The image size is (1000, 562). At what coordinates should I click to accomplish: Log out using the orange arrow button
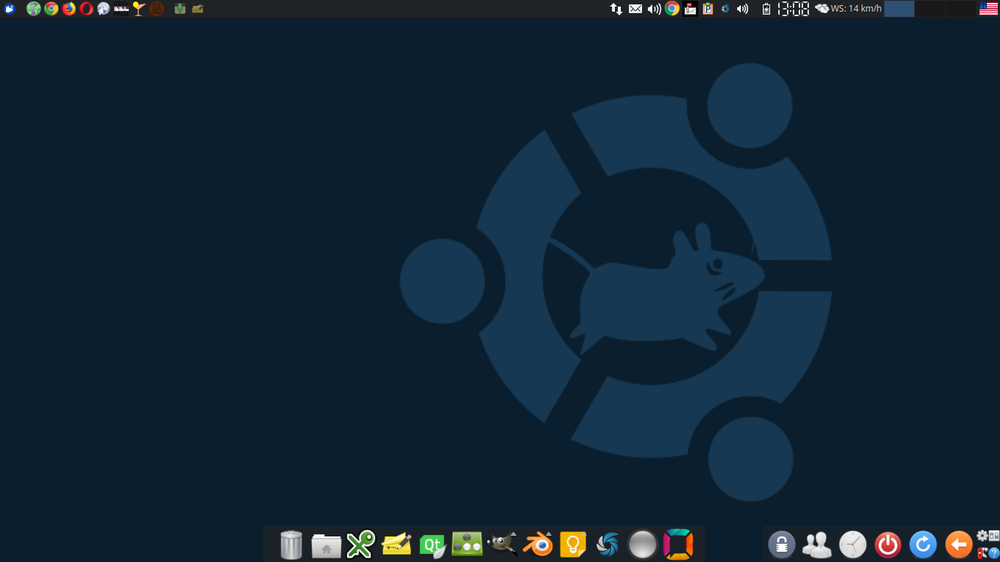tap(959, 545)
